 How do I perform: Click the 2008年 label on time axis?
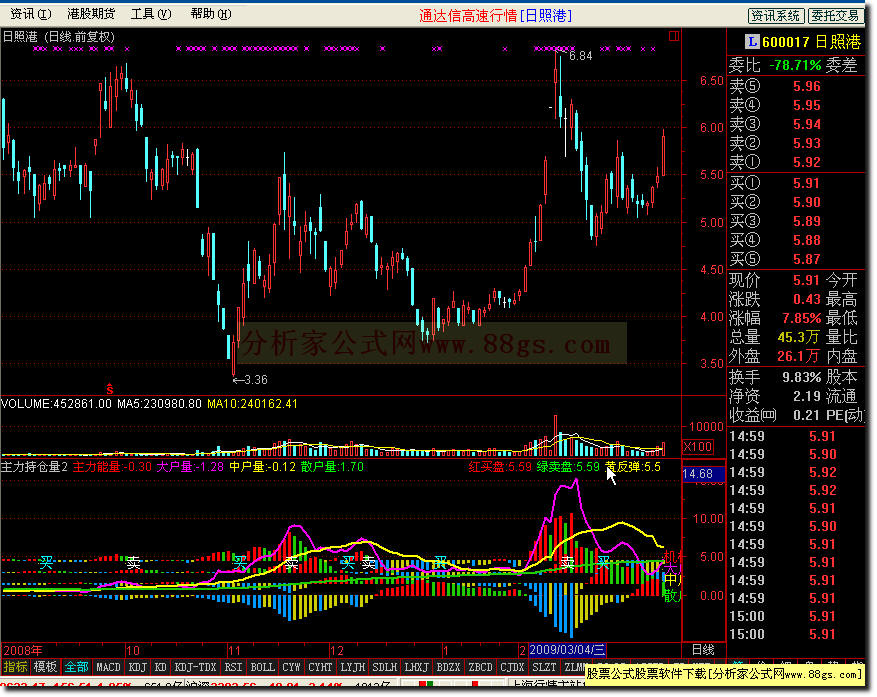coord(22,651)
